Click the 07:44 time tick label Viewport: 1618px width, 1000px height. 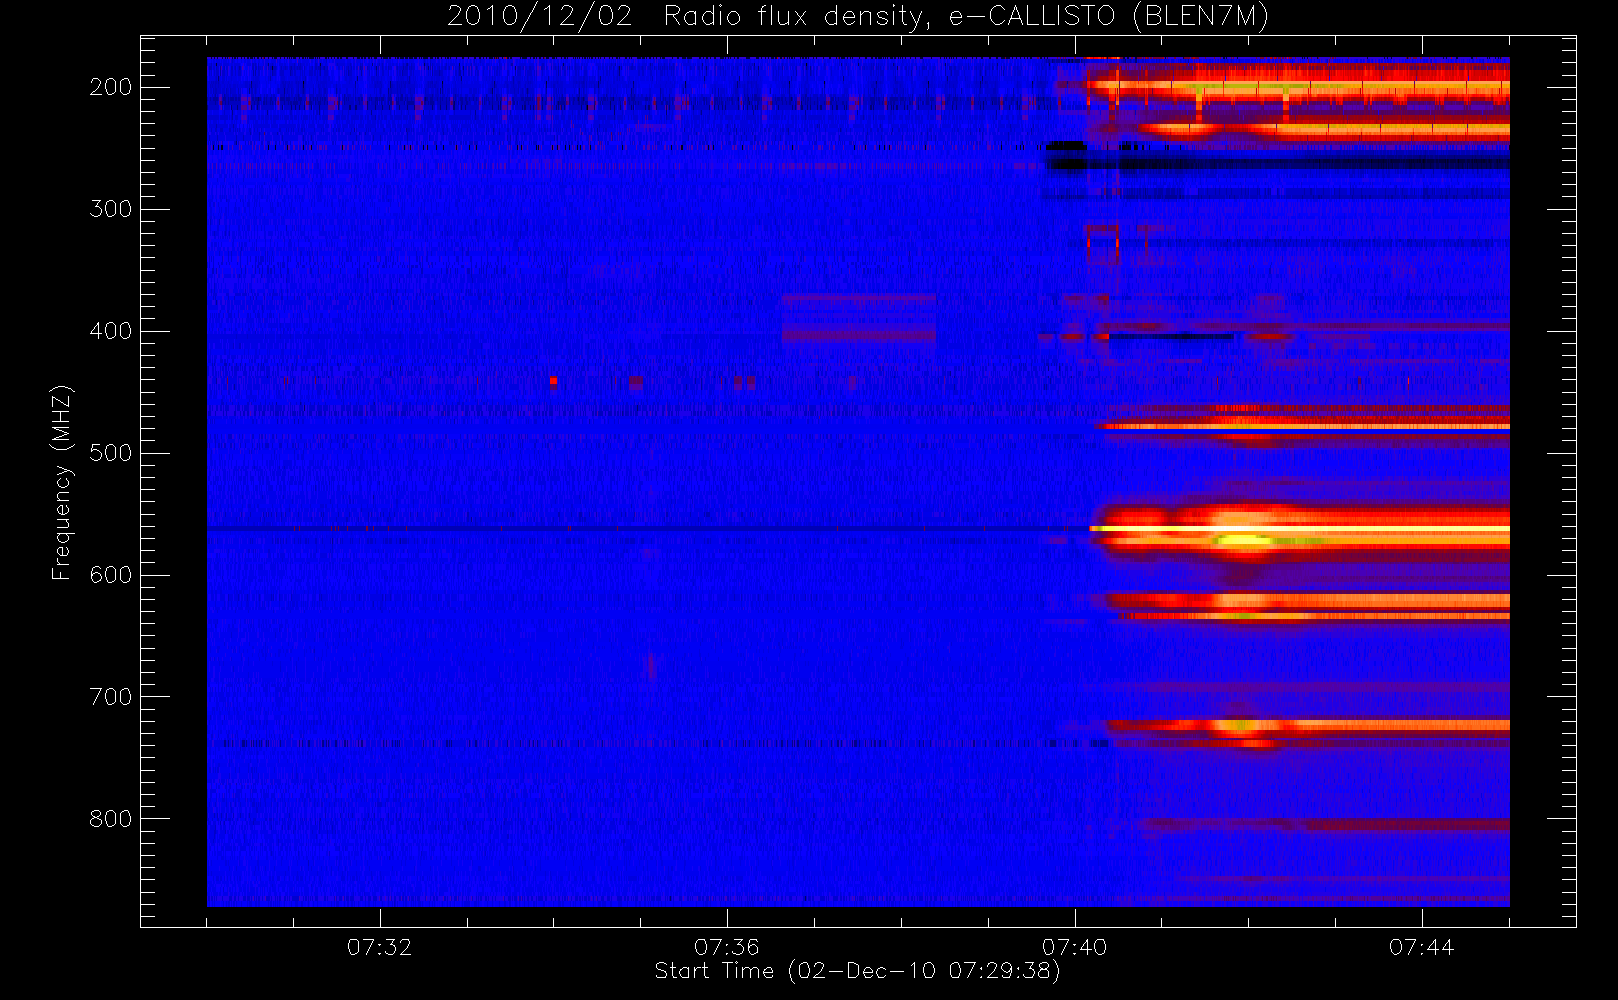[x=1422, y=947]
